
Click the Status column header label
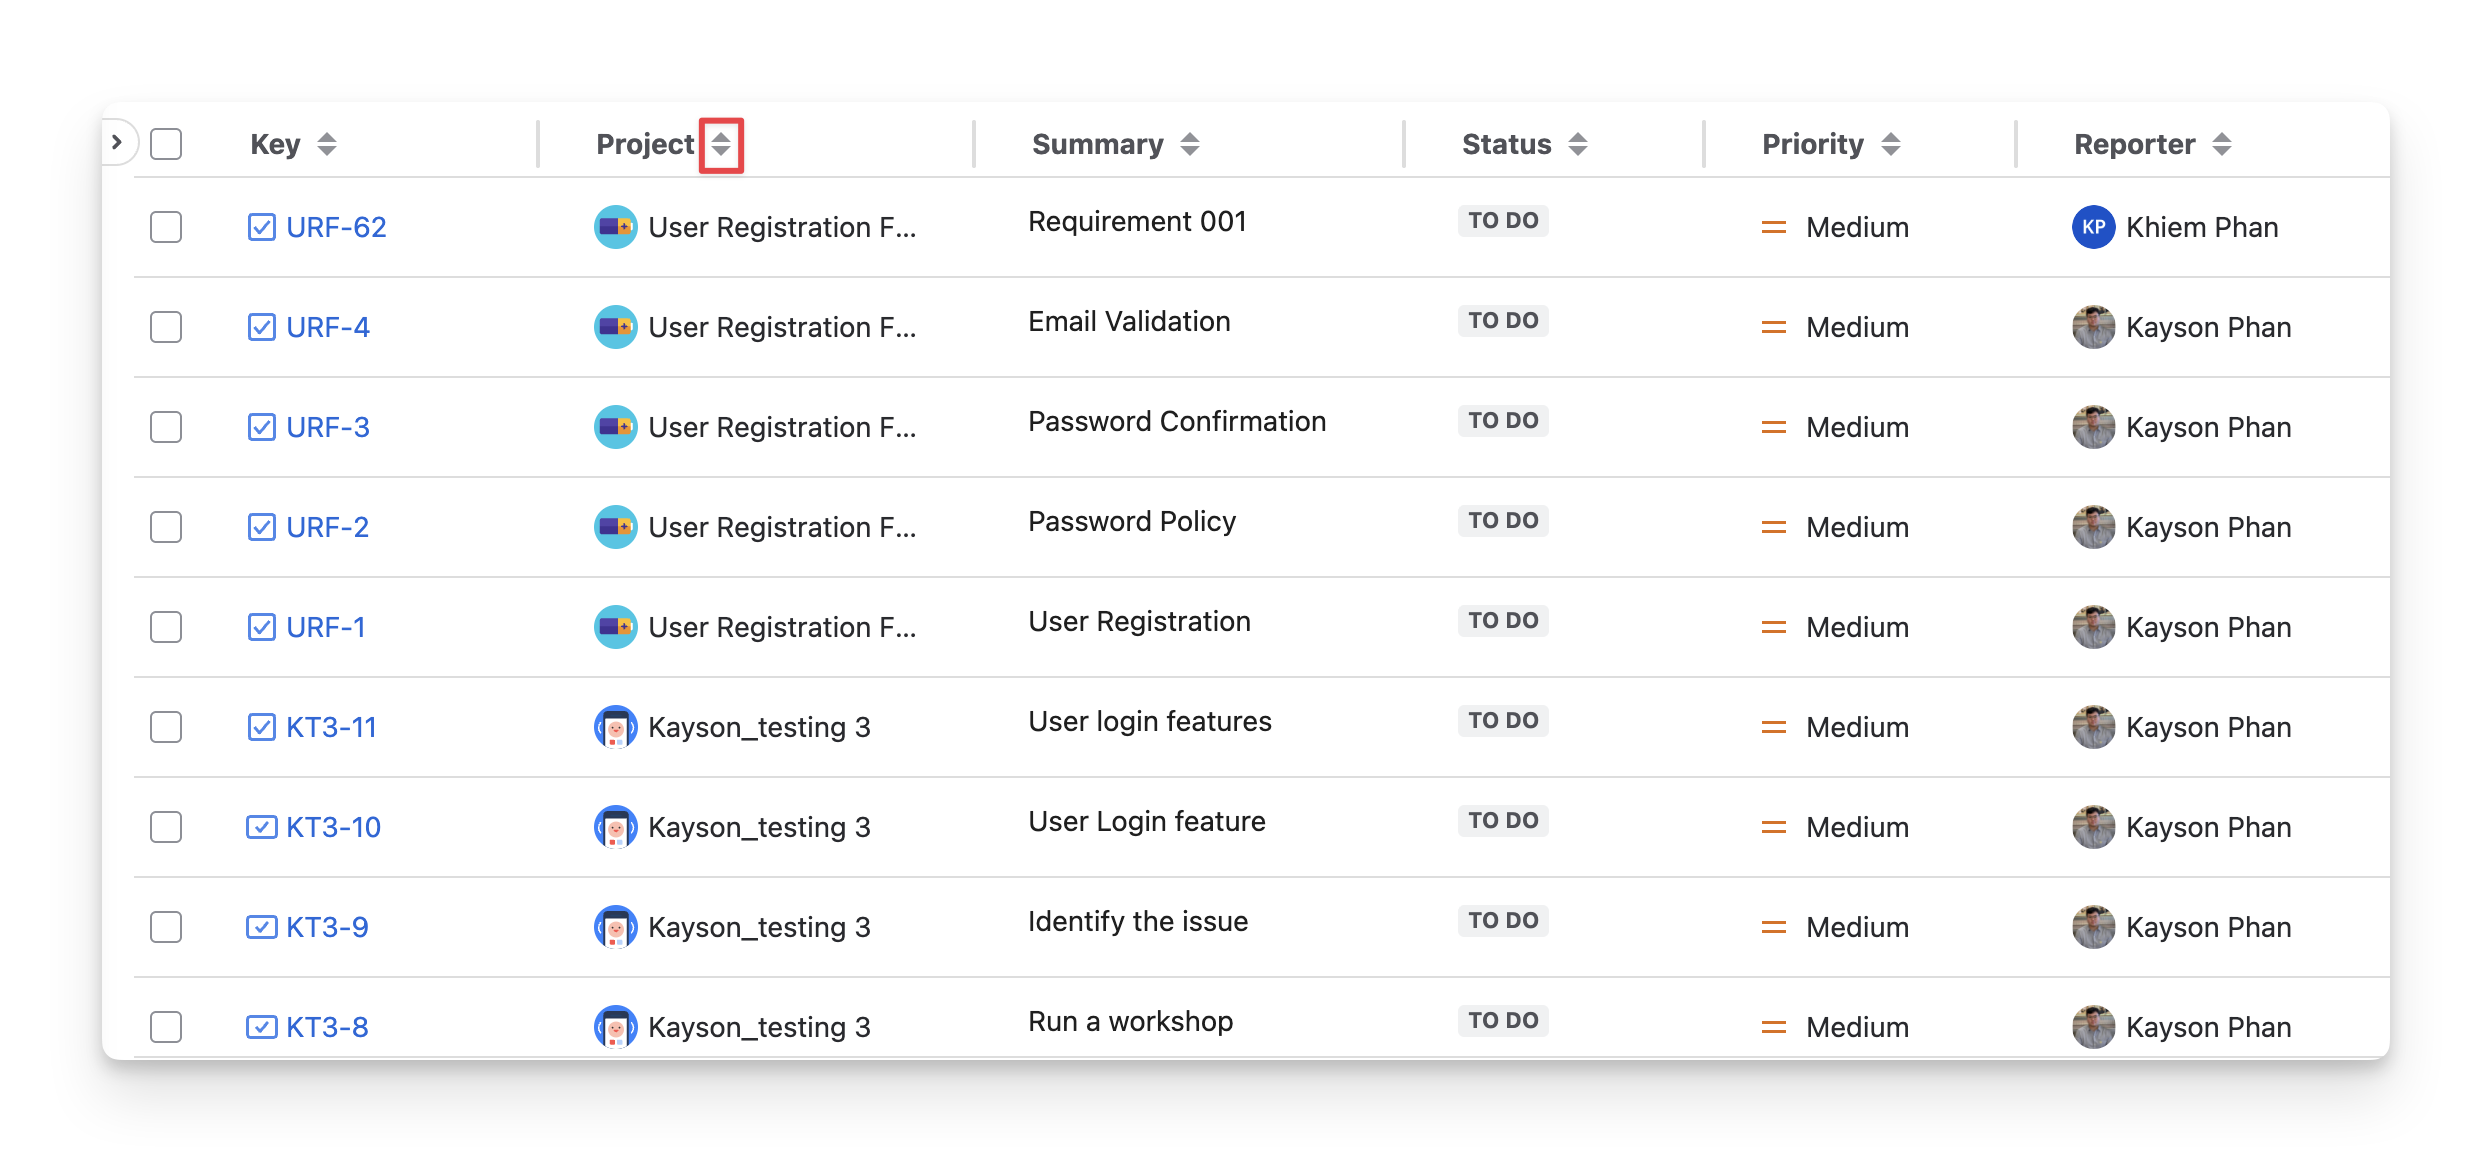[1506, 145]
